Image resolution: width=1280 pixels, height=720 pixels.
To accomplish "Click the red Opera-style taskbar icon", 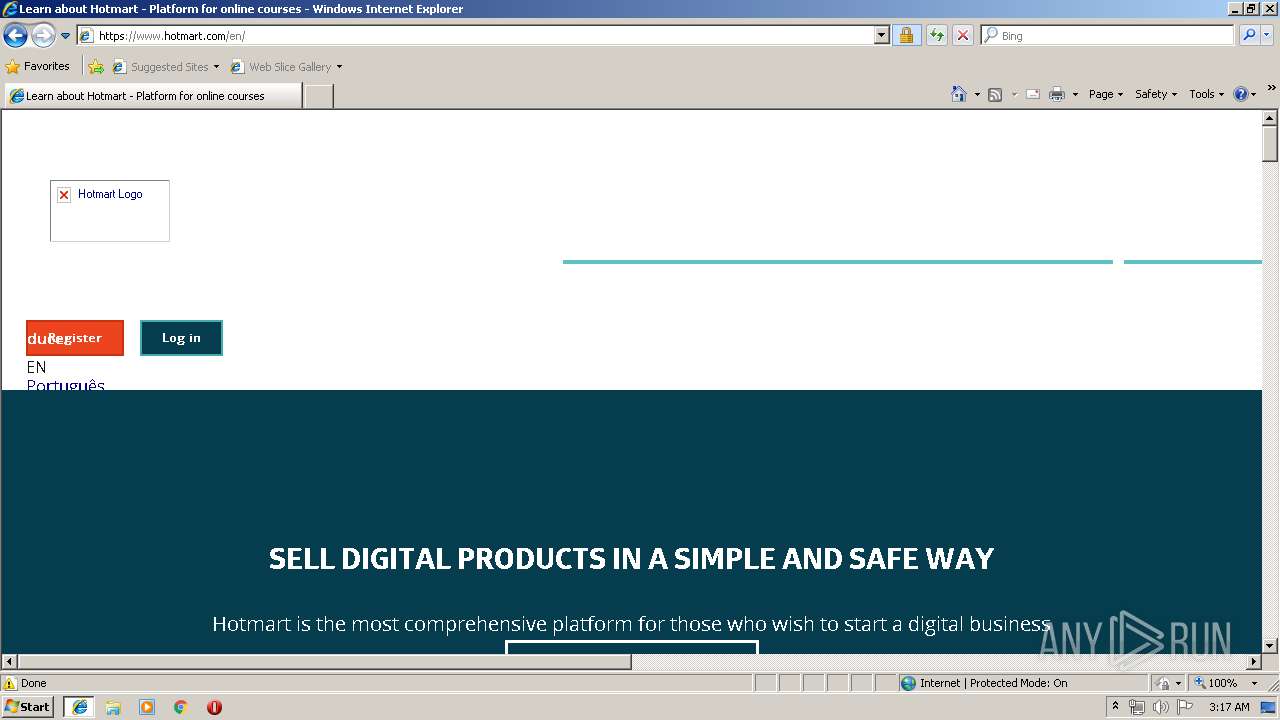I will 214,707.
